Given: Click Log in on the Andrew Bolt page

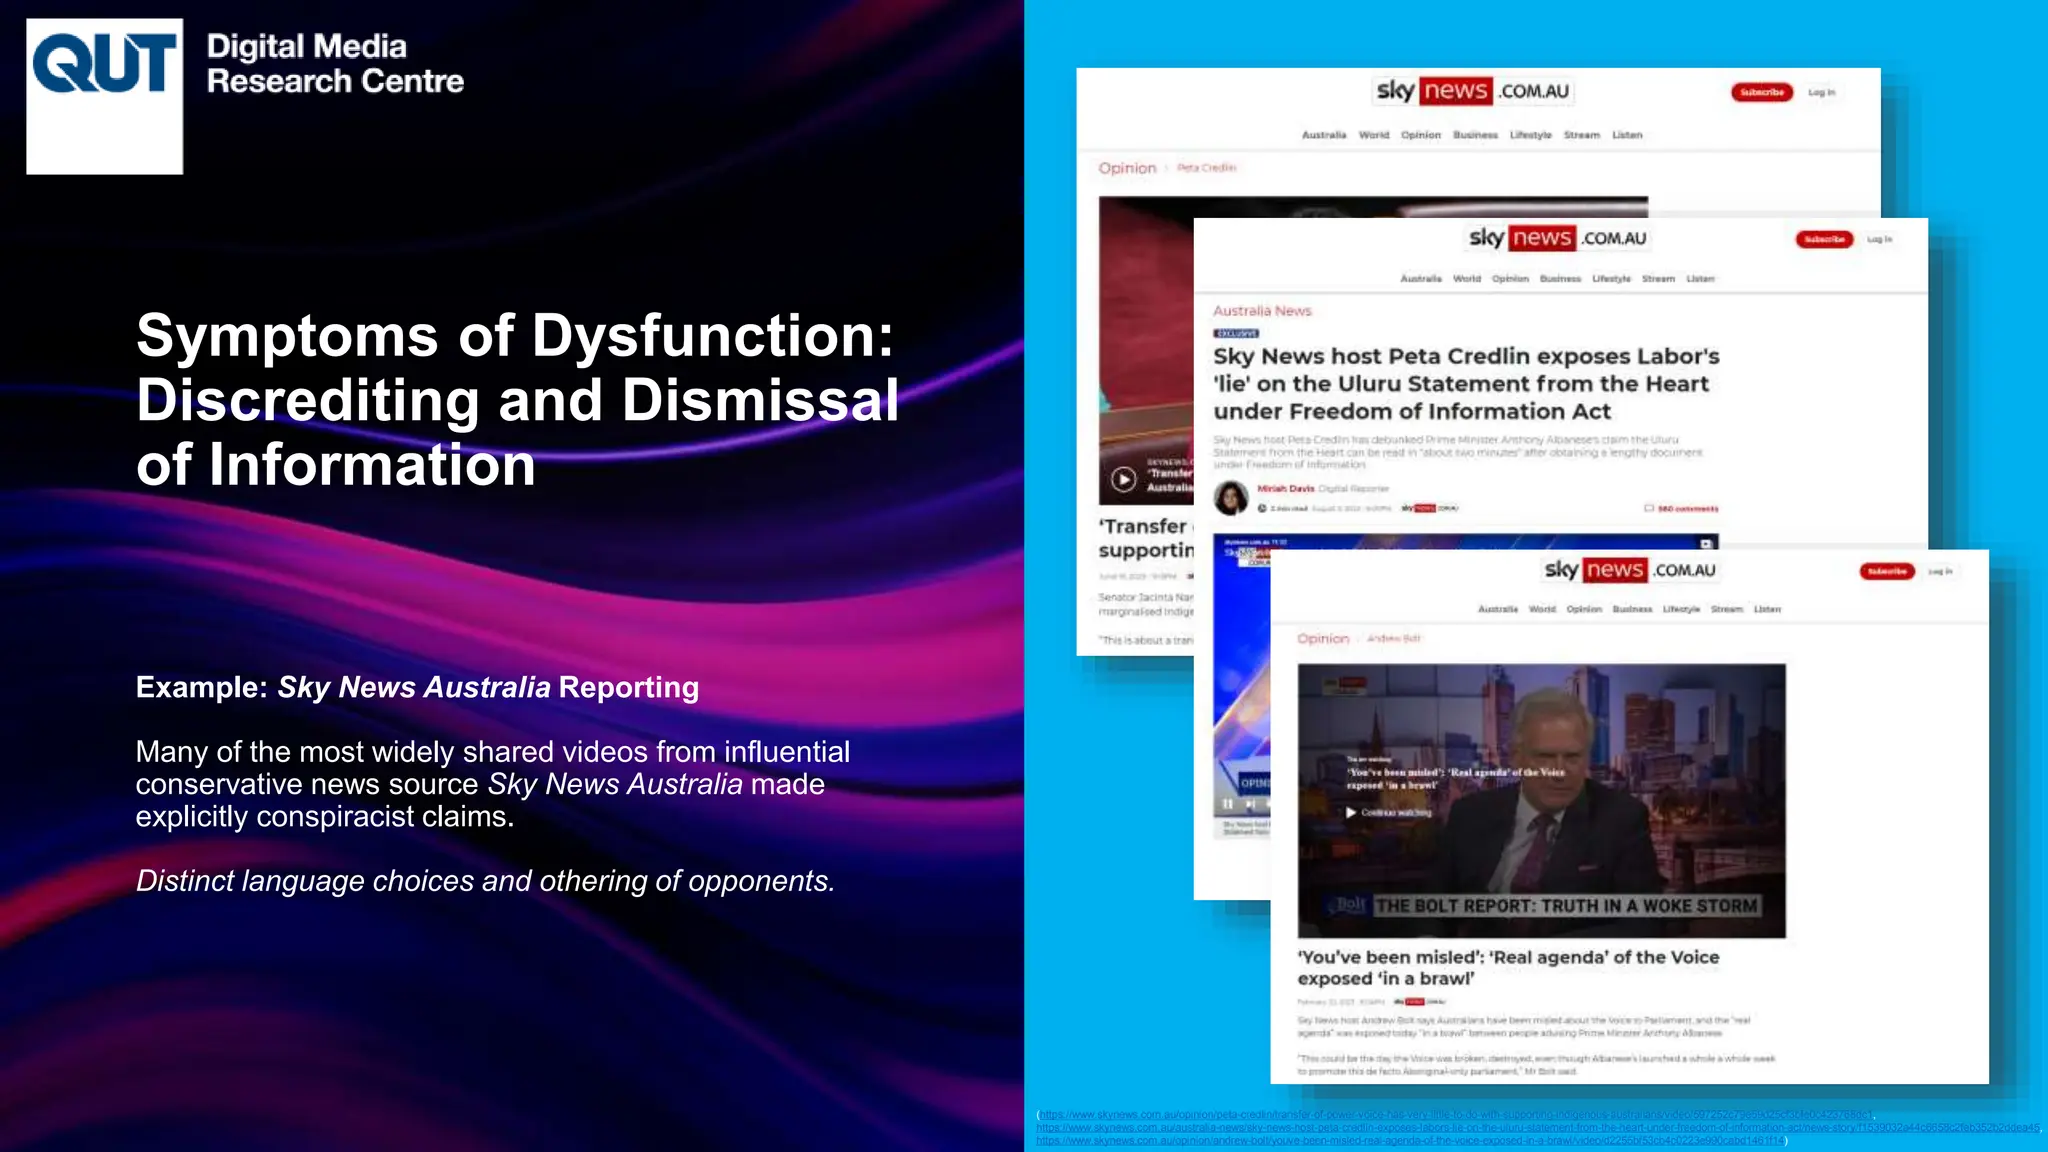Looking at the screenshot, I should point(1940,571).
